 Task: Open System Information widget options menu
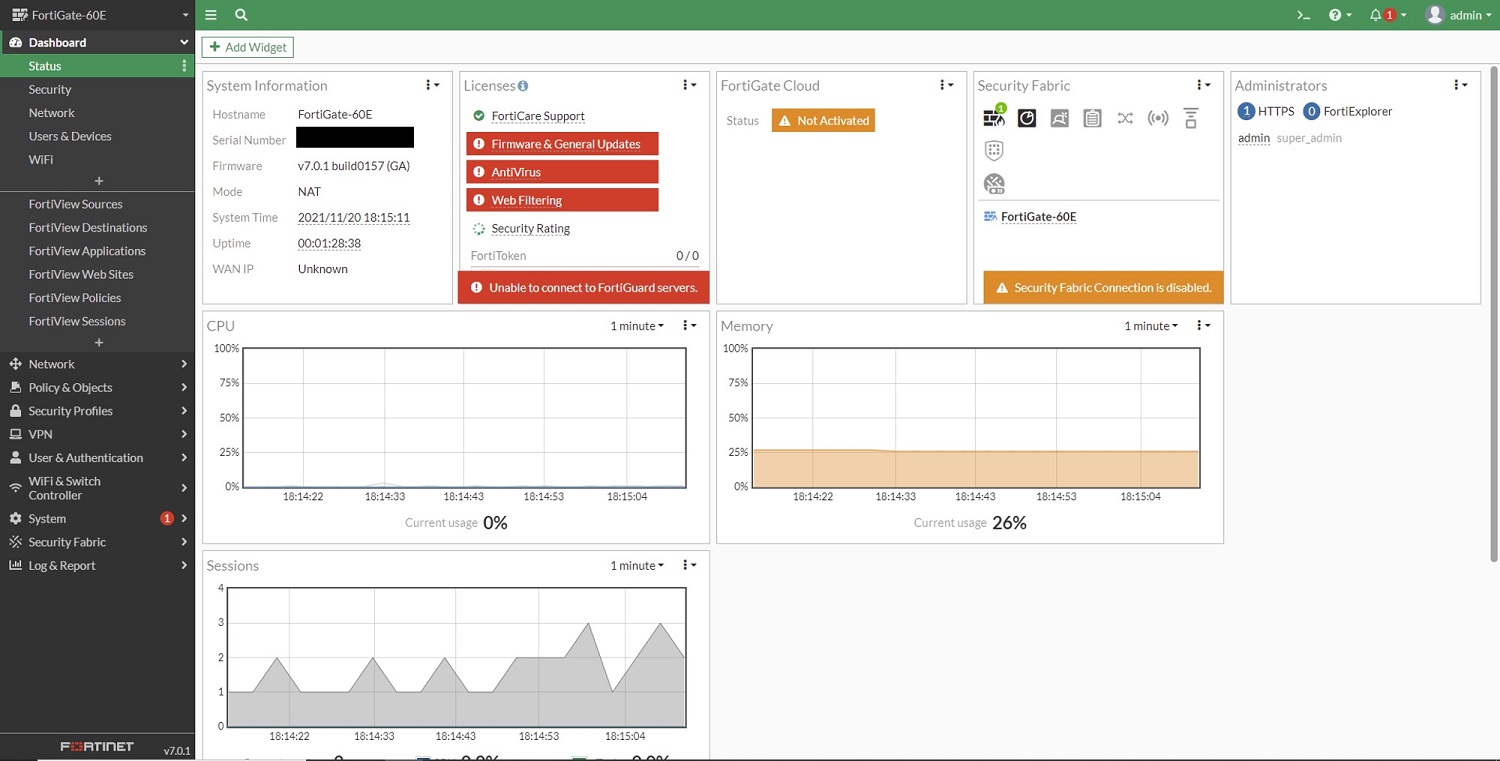click(x=432, y=85)
